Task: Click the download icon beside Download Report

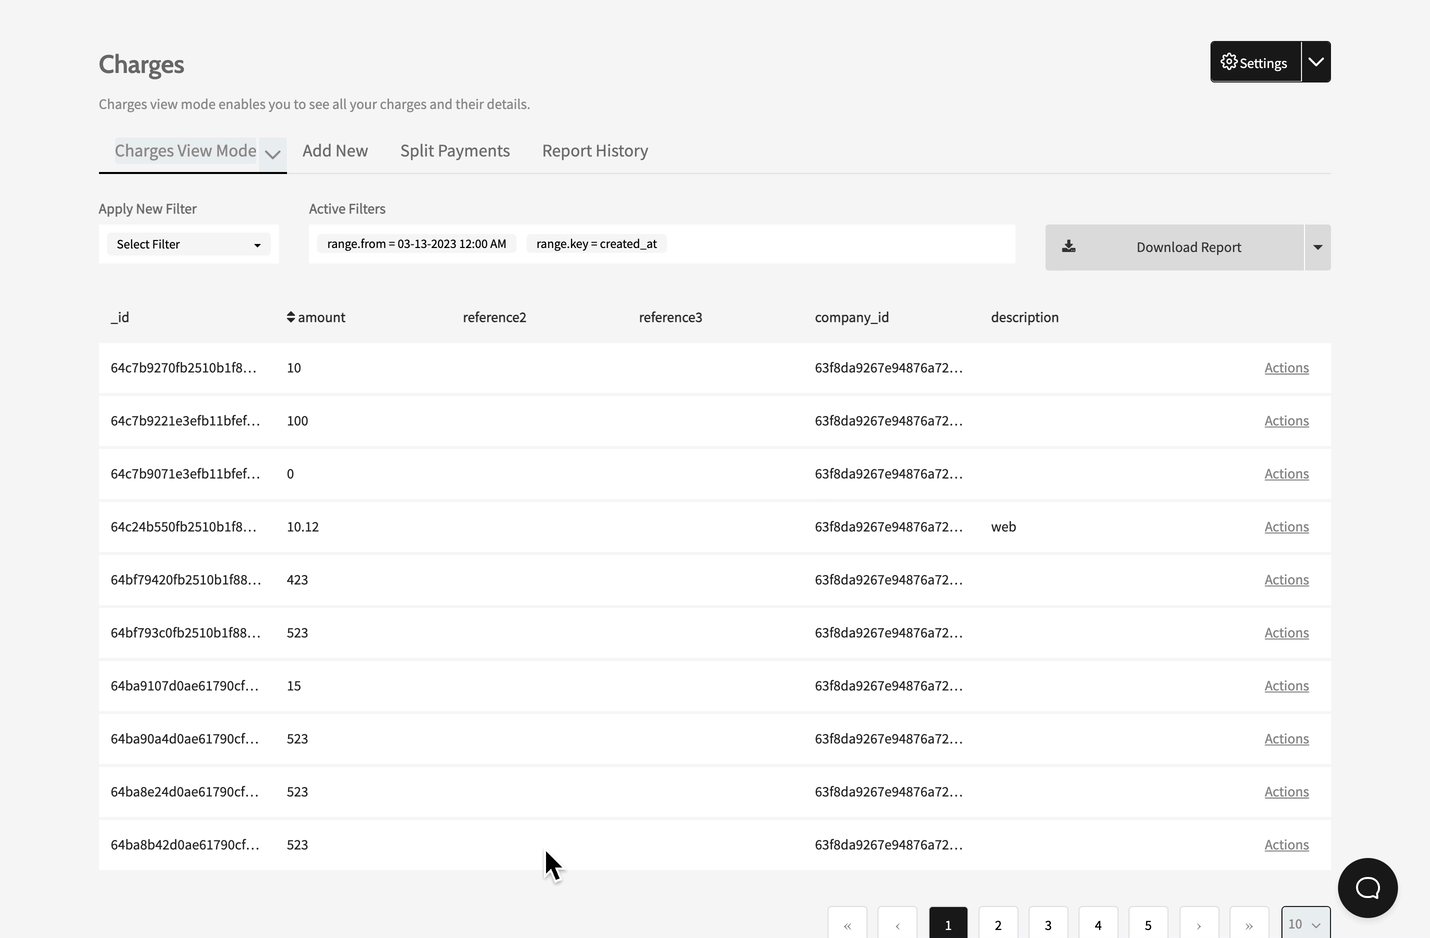Action: 1068,246
